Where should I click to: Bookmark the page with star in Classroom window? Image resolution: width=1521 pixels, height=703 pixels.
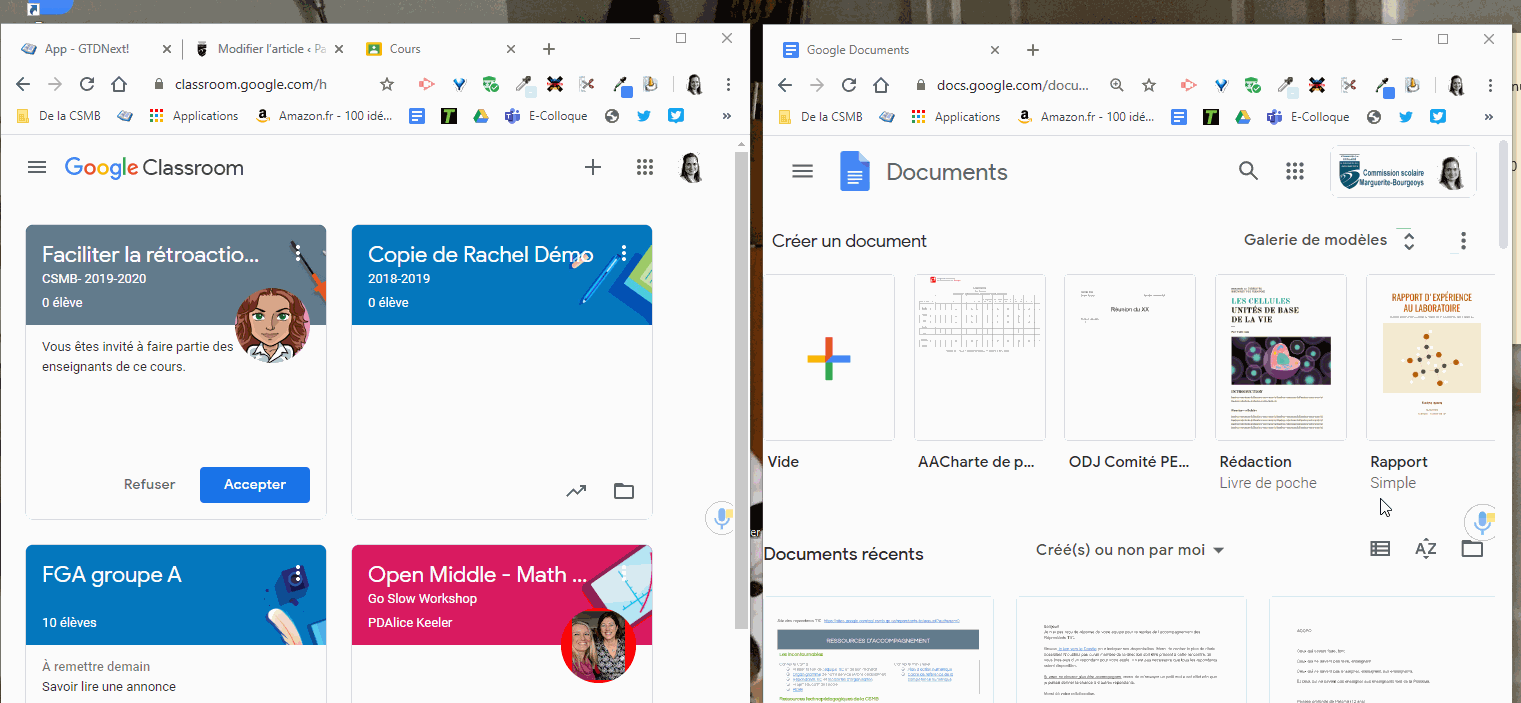(386, 85)
